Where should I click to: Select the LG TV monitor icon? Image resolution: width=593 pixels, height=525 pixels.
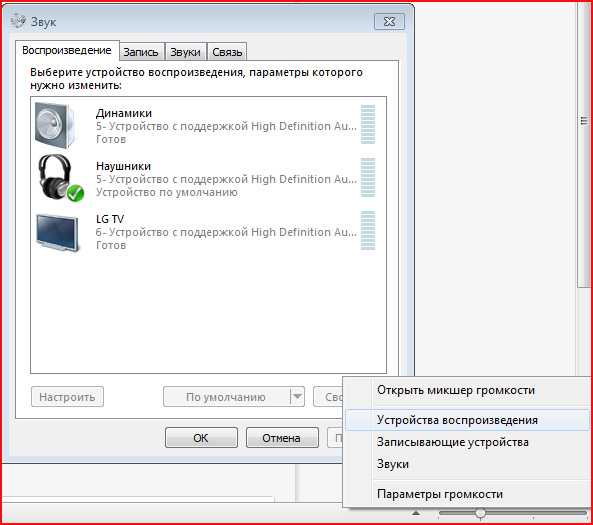57,232
